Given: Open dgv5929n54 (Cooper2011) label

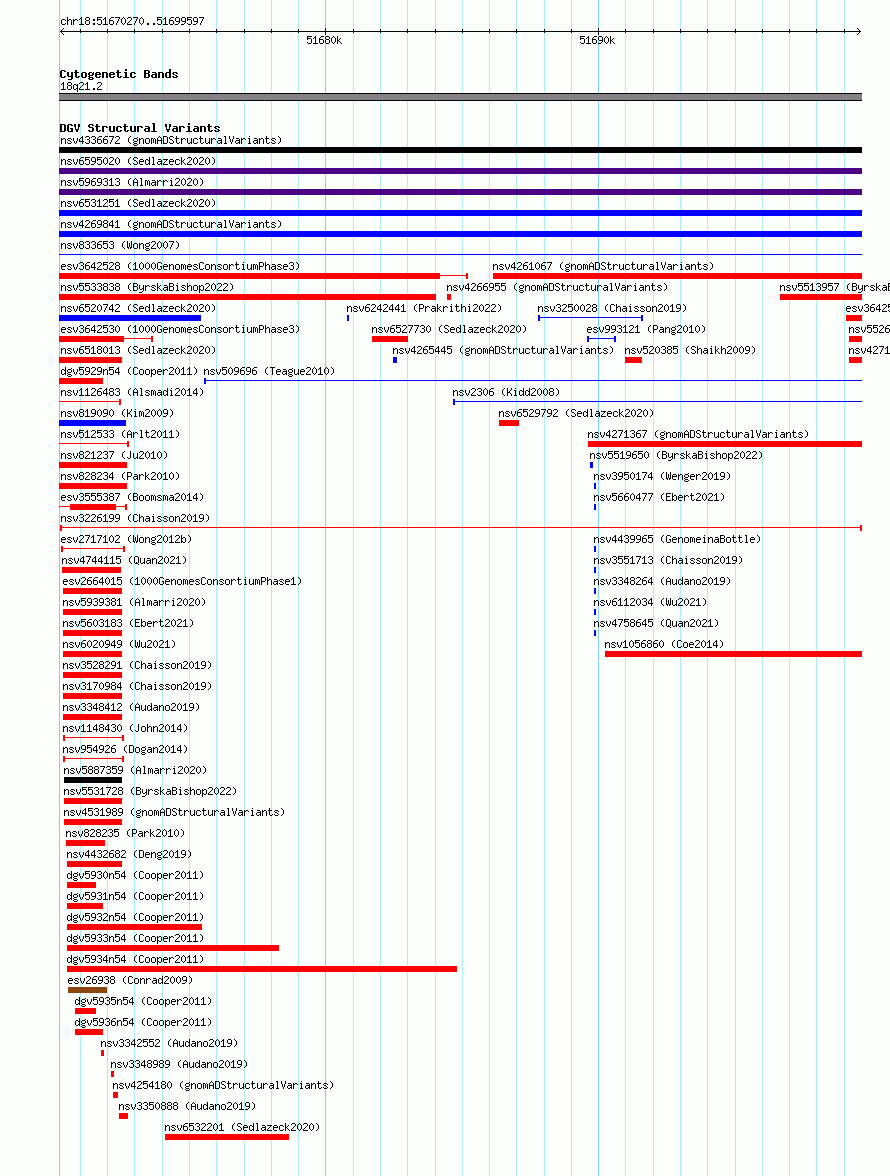Looking at the screenshot, I should [129, 371].
